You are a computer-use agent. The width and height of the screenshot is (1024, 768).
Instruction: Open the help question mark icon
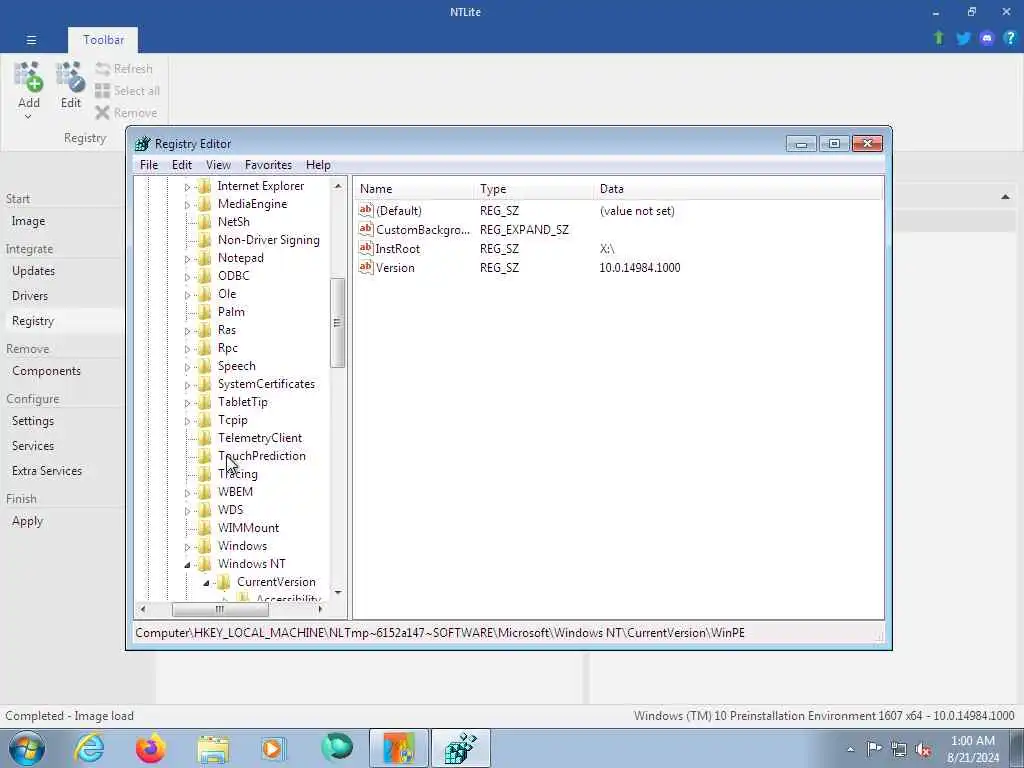tap(1010, 38)
